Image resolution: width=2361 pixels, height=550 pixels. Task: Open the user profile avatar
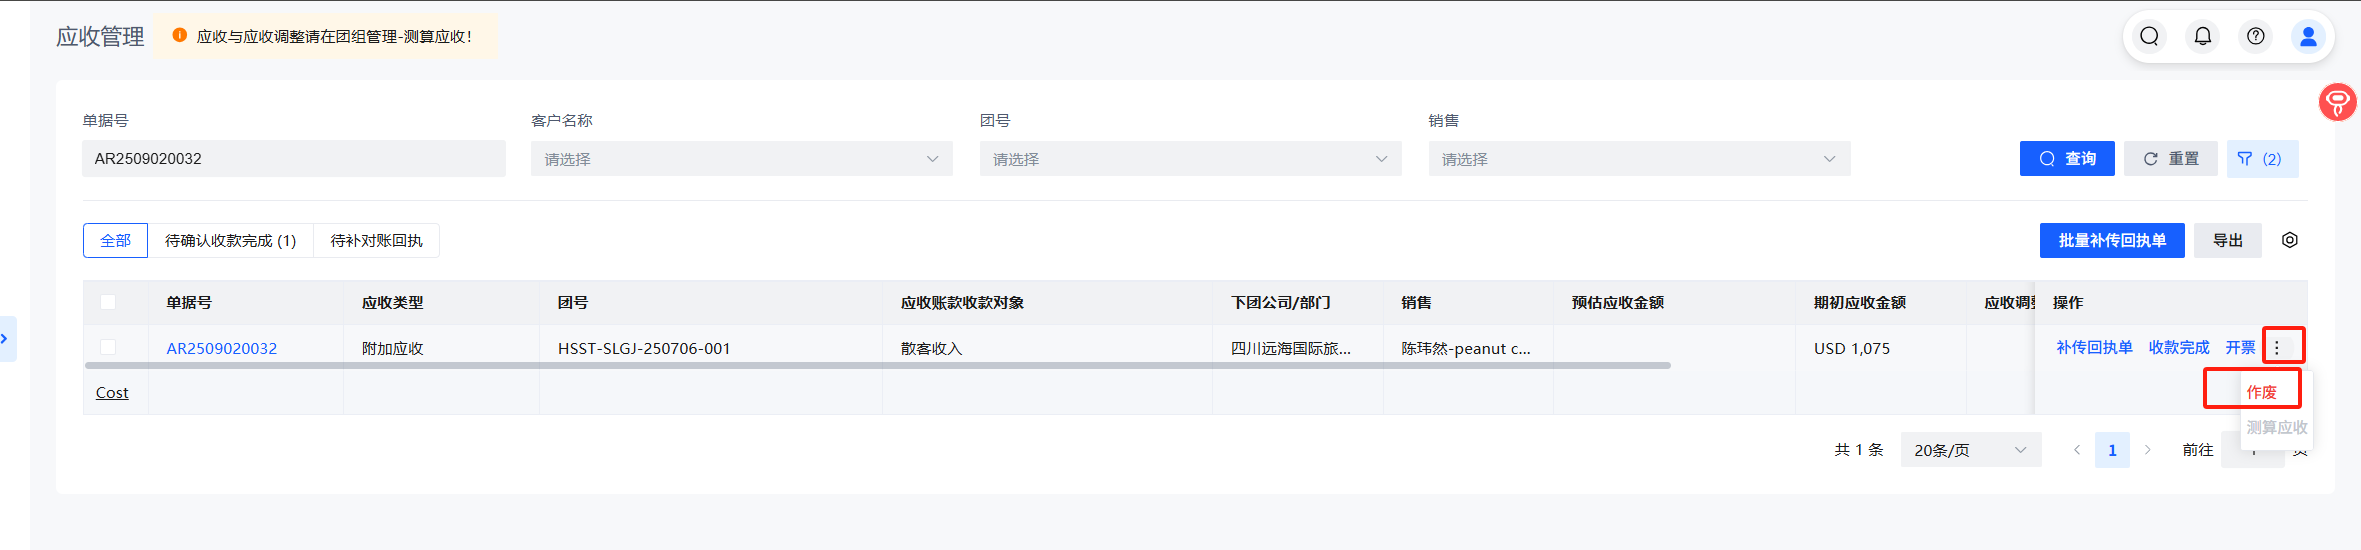tap(2308, 37)
